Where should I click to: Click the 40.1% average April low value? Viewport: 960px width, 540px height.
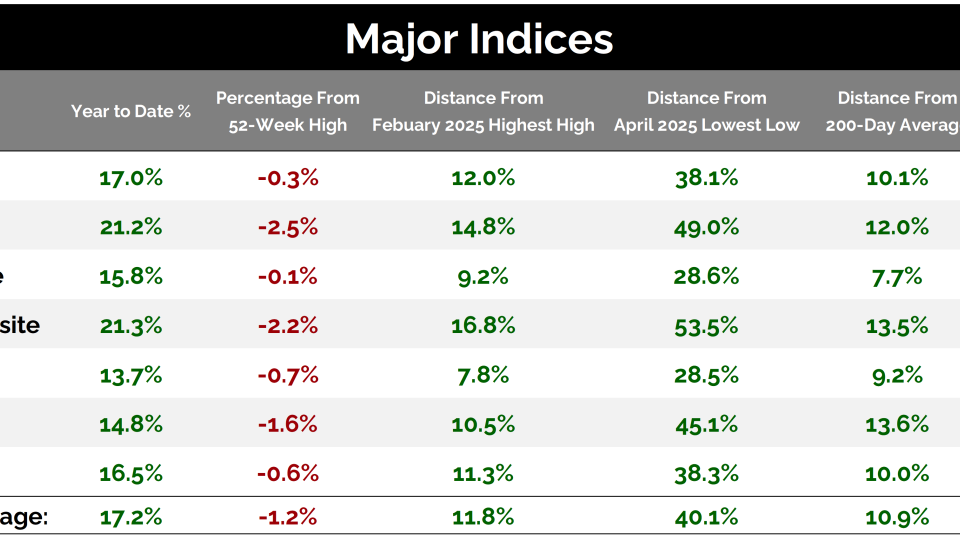706,517
